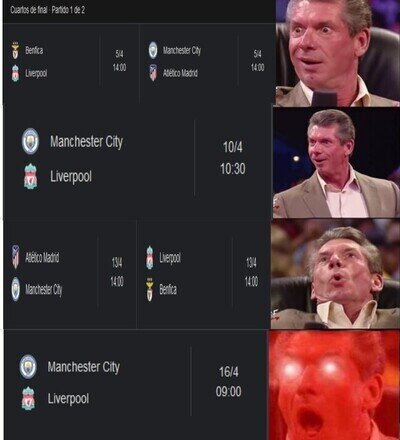The image size is (400, 440).
Task: Click the large Manchester City crest, 10/4 match
Action: (x=30, y=141)
